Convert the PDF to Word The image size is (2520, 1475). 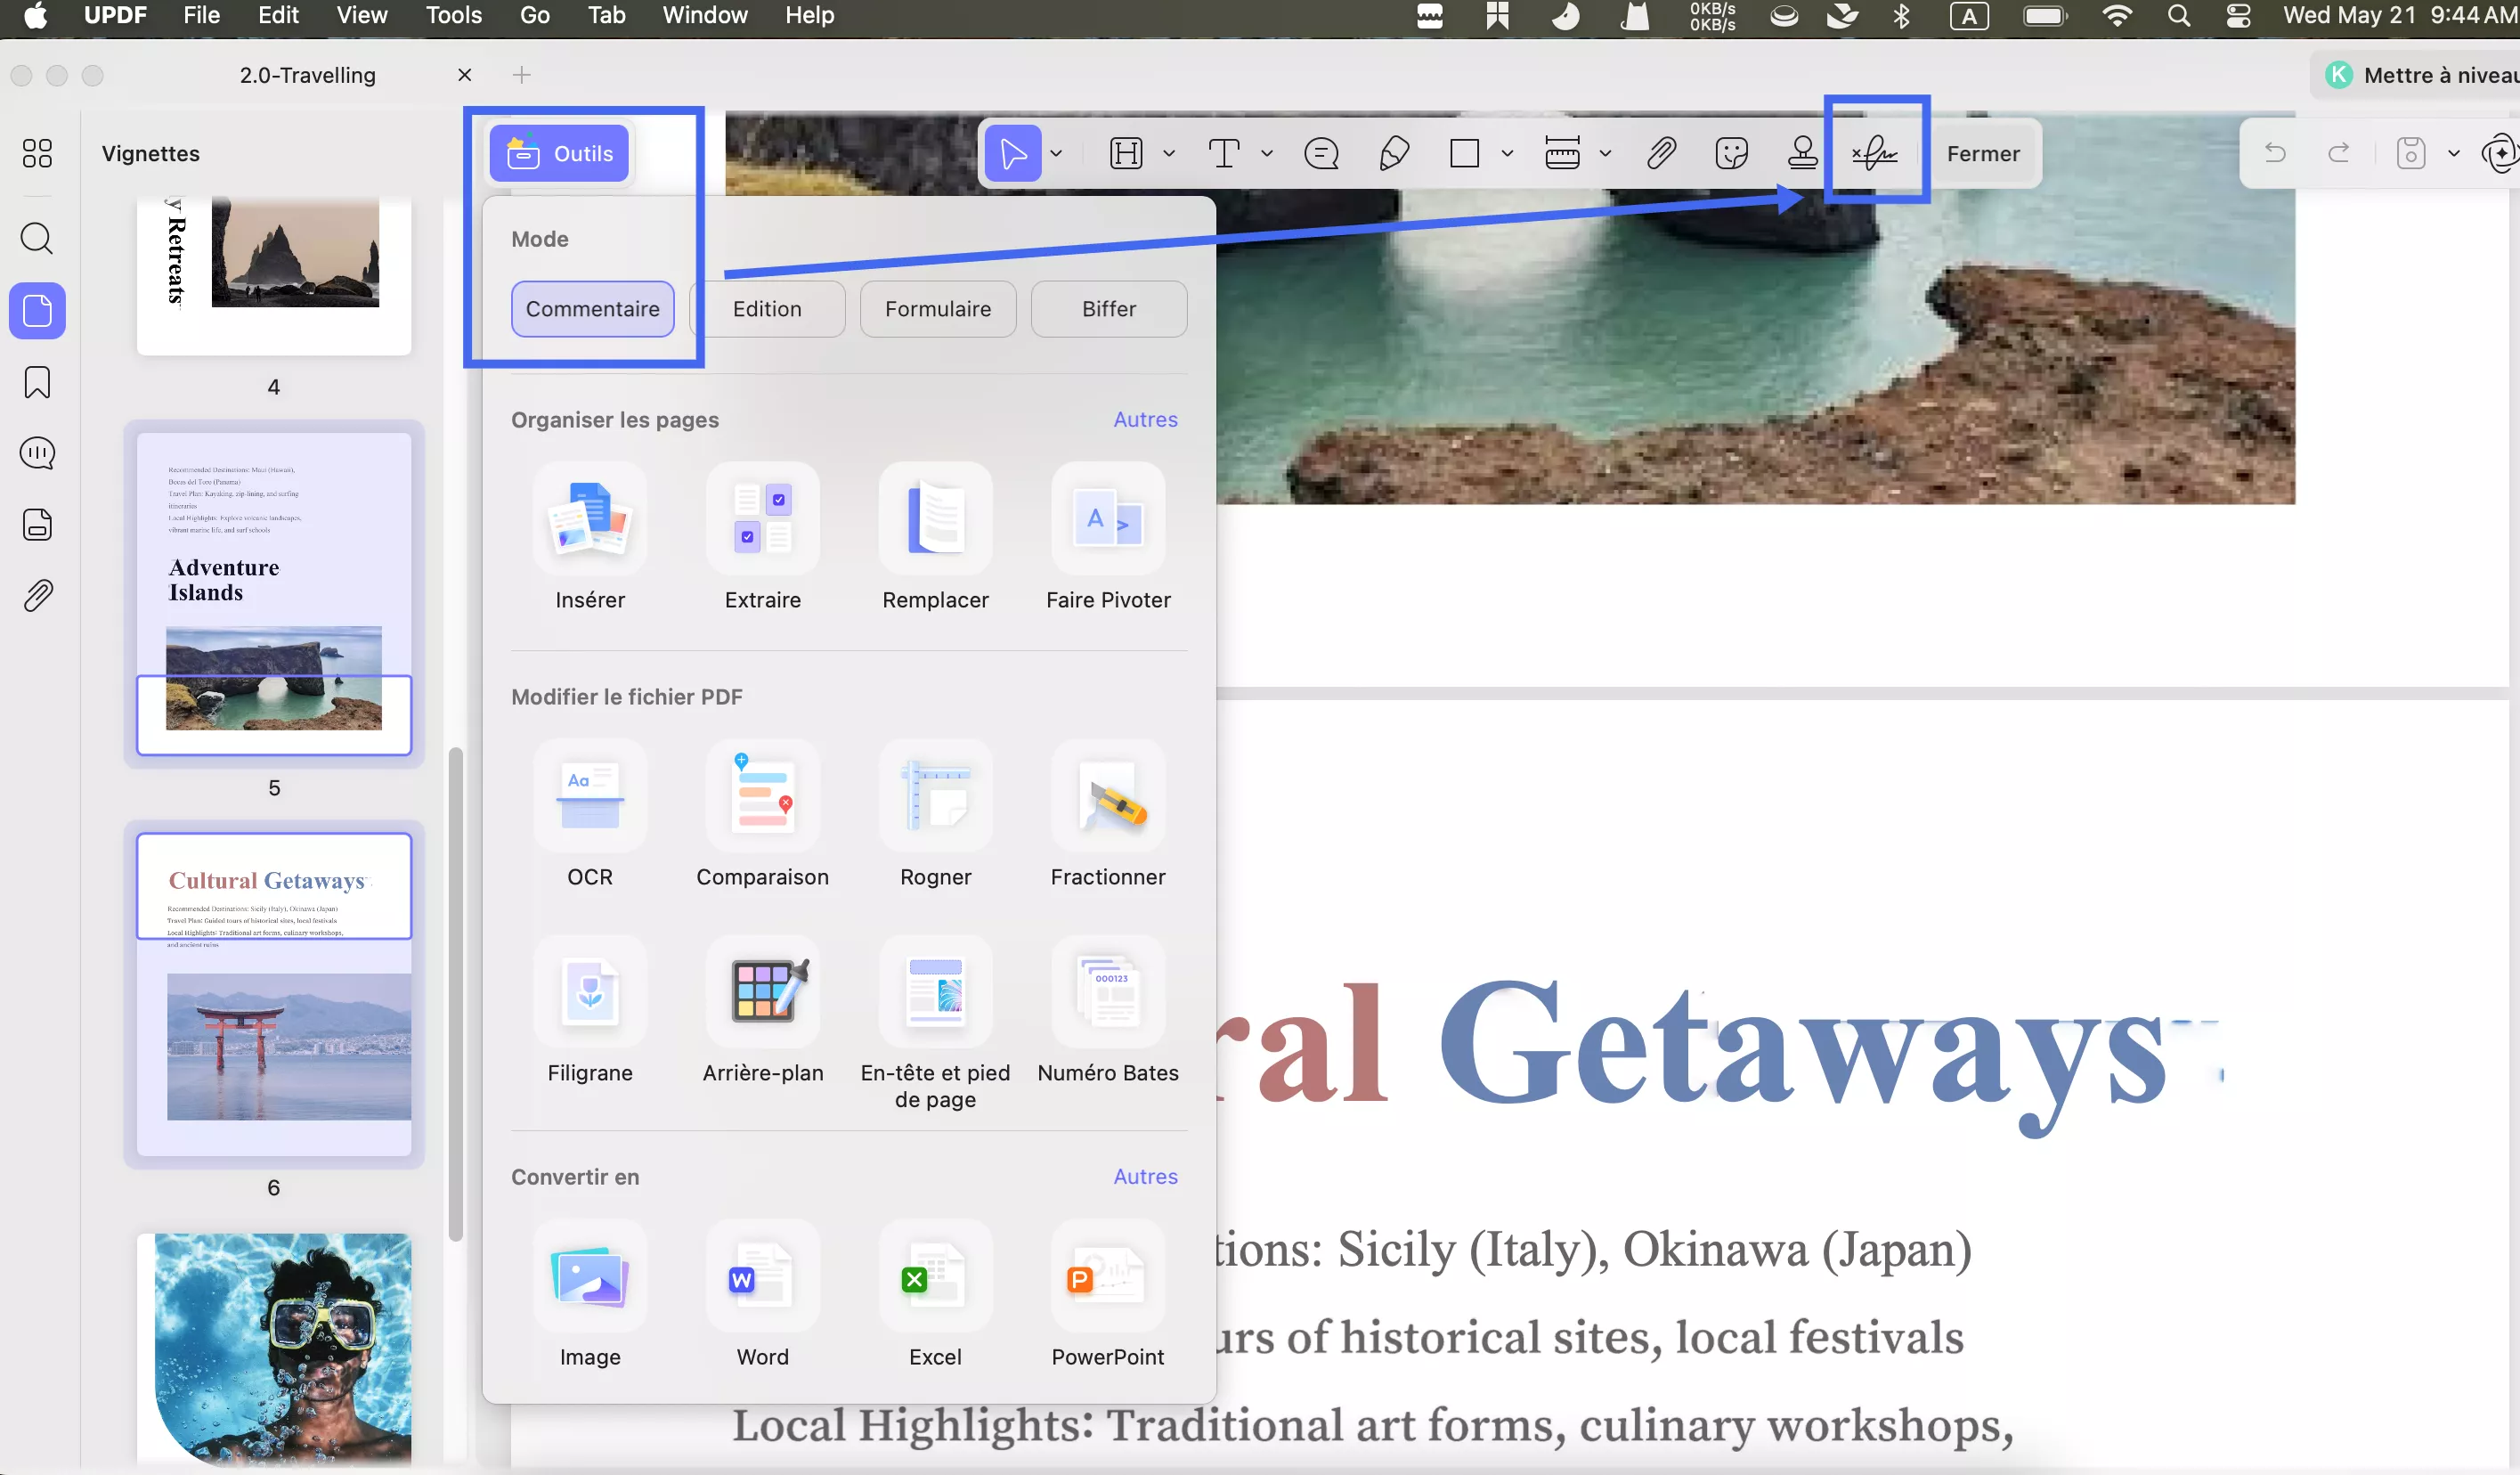[763, 1275]
